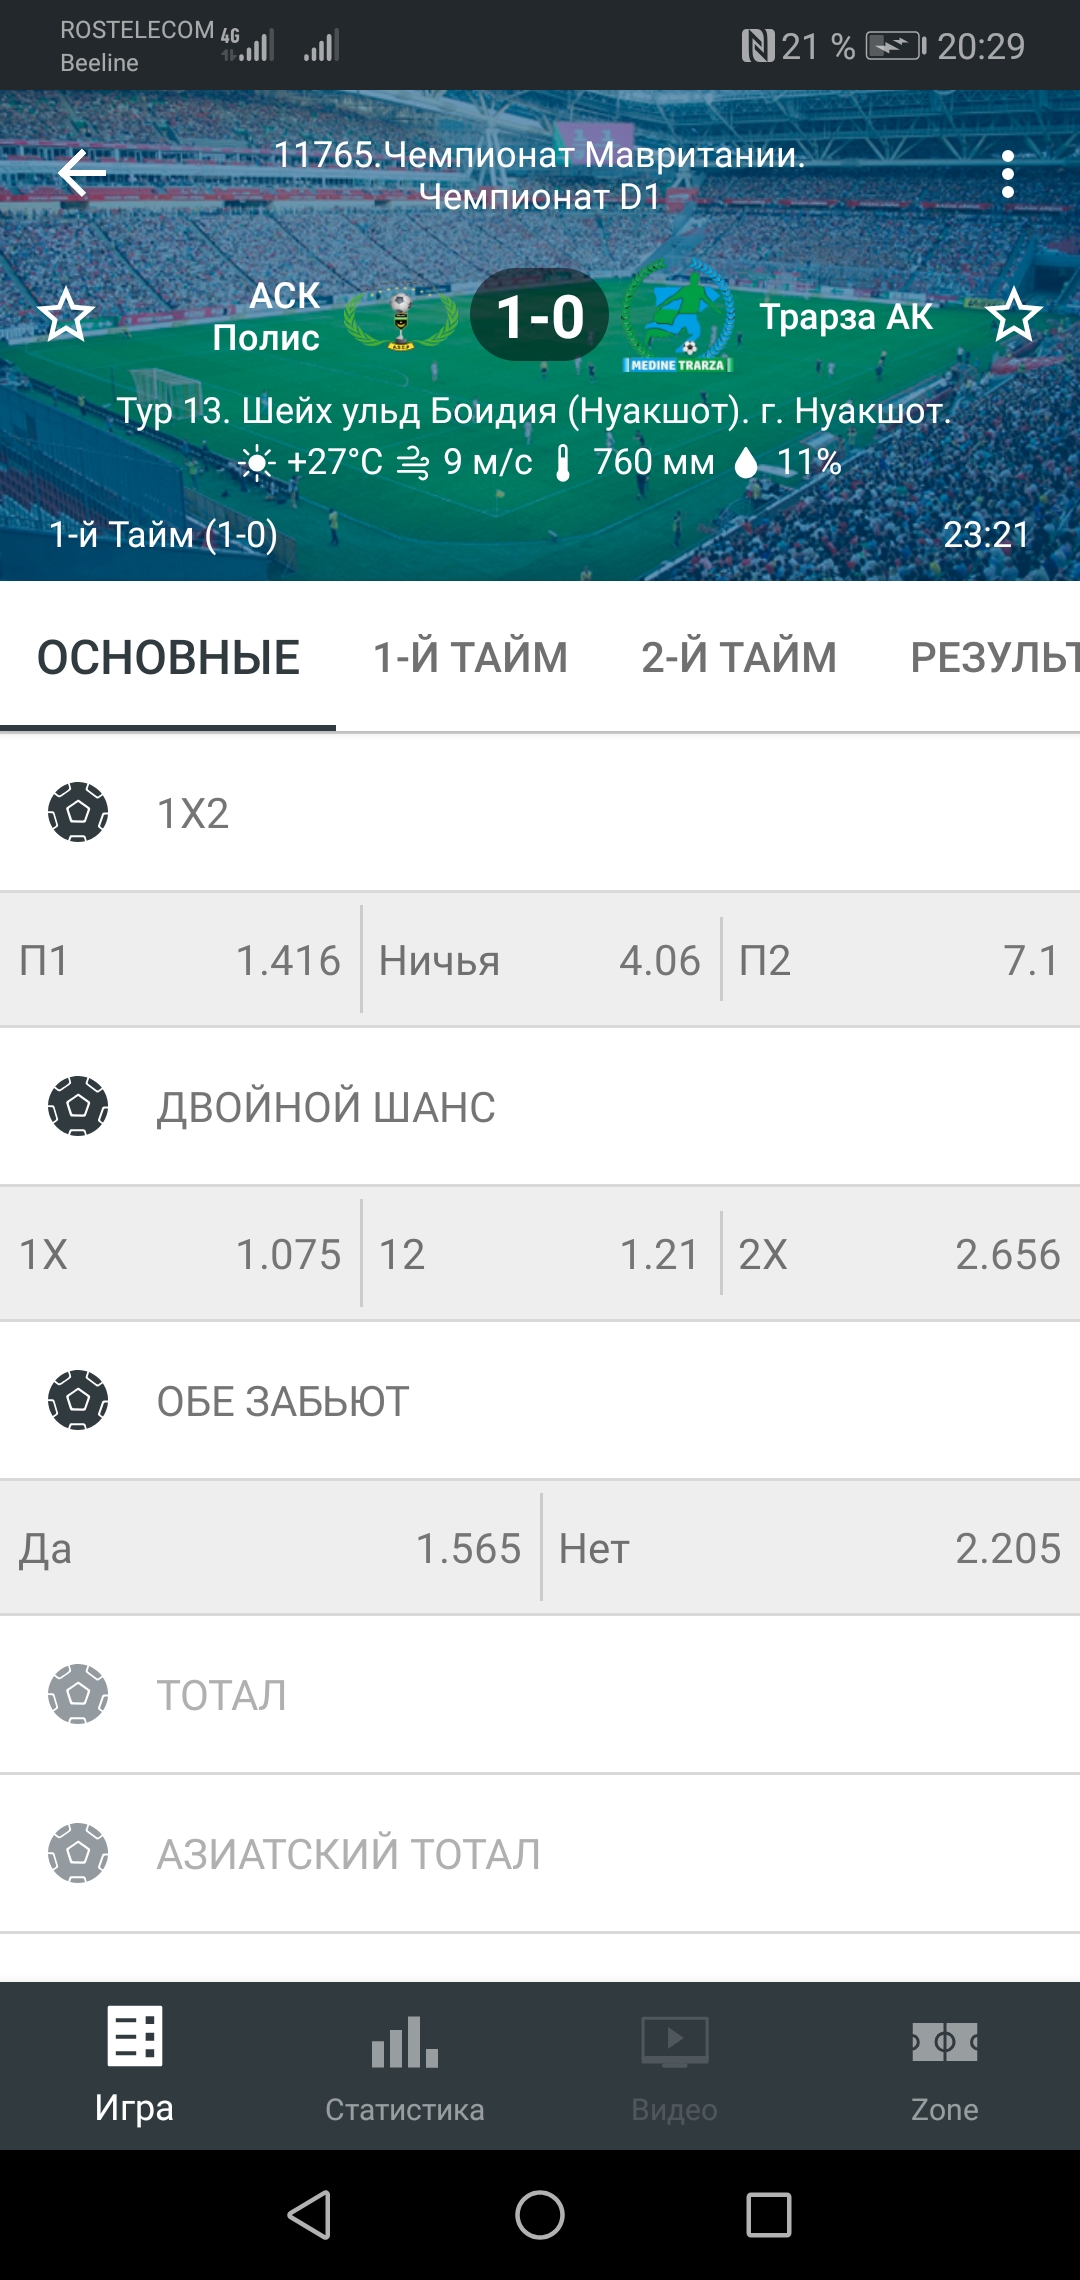Collapse the 1X2 market section

[x=540, y=813]
